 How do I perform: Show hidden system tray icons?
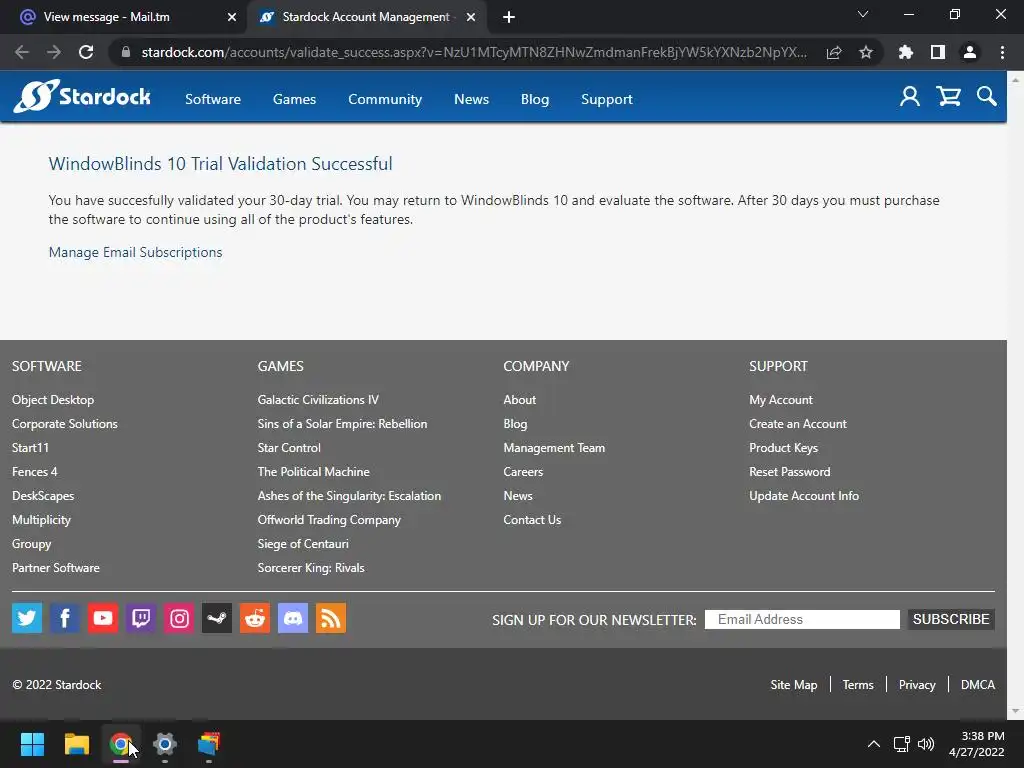click(x=873, y=744)
